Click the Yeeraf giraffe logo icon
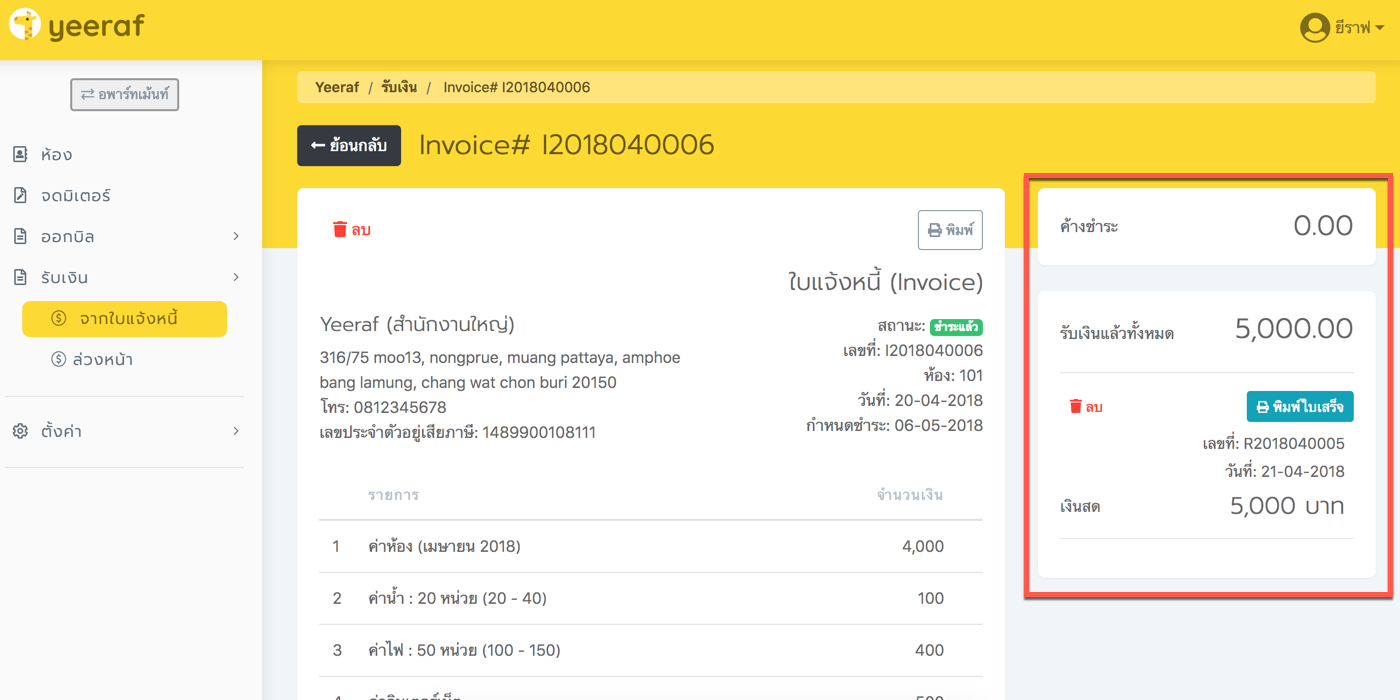 (24, 25)
